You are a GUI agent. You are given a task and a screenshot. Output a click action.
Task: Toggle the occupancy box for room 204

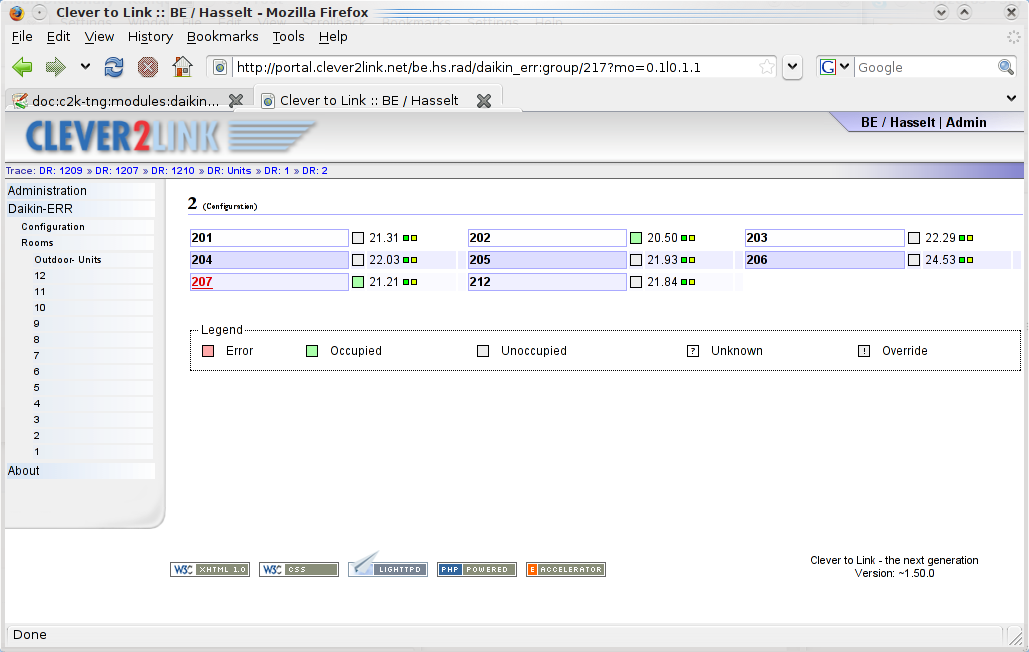tap(358, 260)
